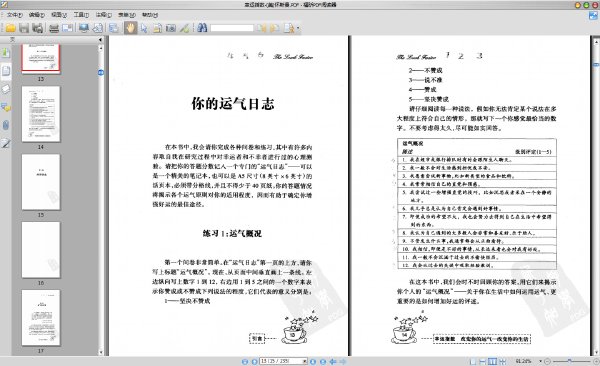Open the fifth menu bar item (C)

(104, 15)
